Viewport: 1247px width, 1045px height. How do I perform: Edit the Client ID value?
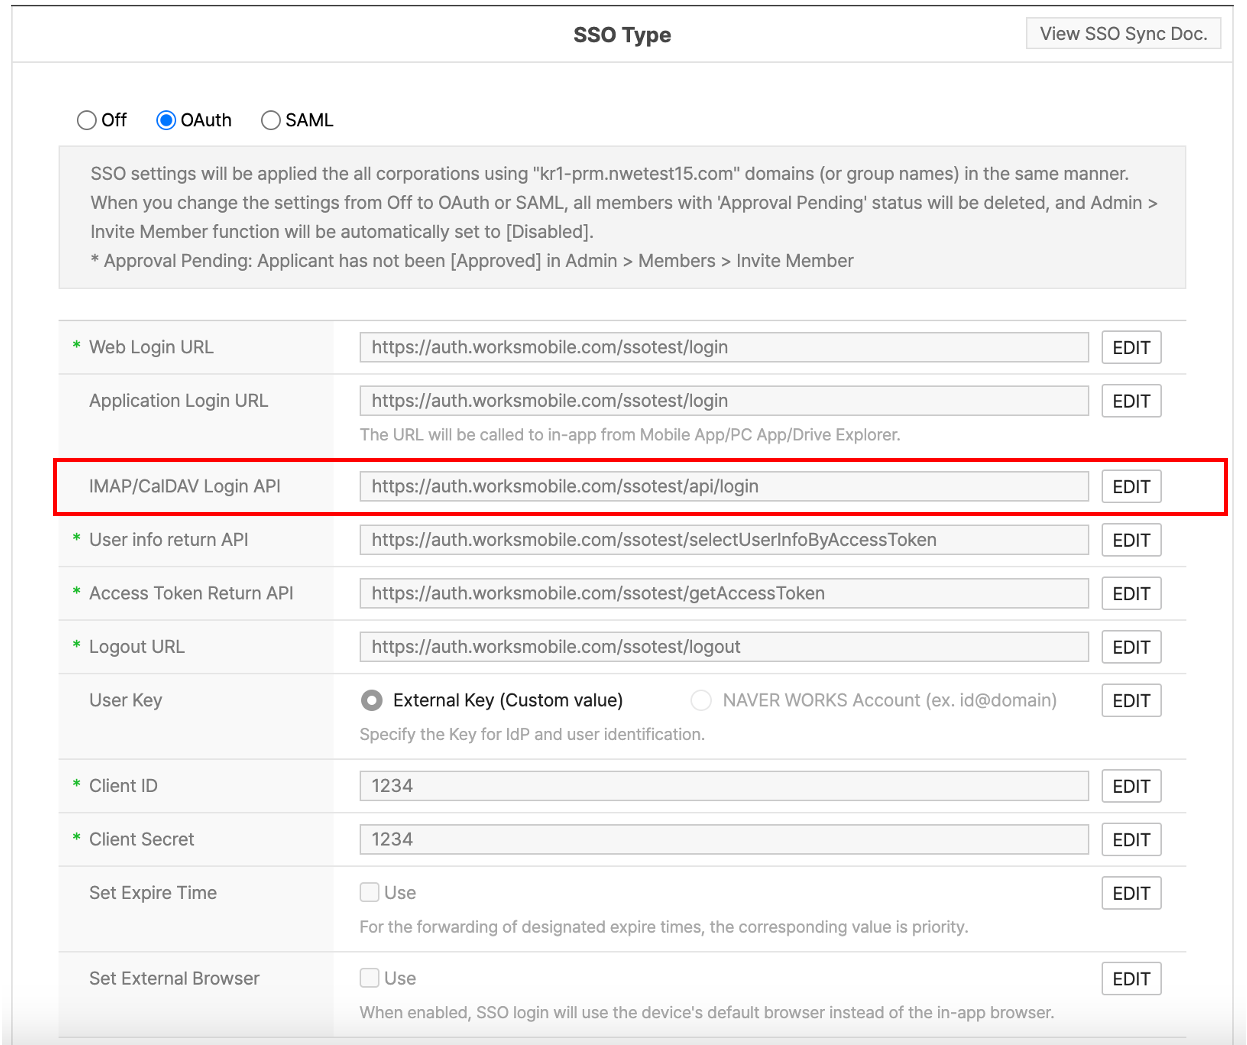(x=1131, y=786)
